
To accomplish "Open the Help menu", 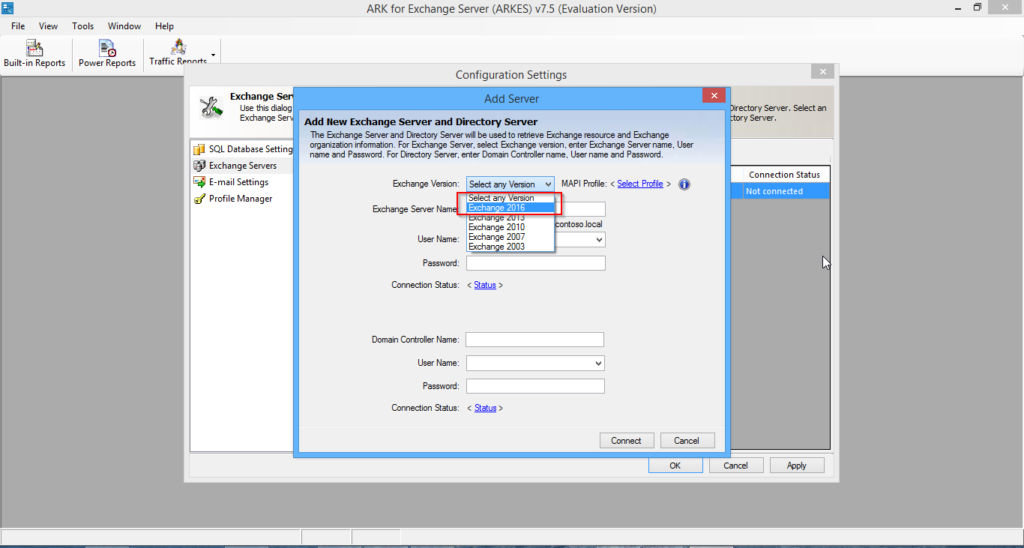I will tap(165, 26).
